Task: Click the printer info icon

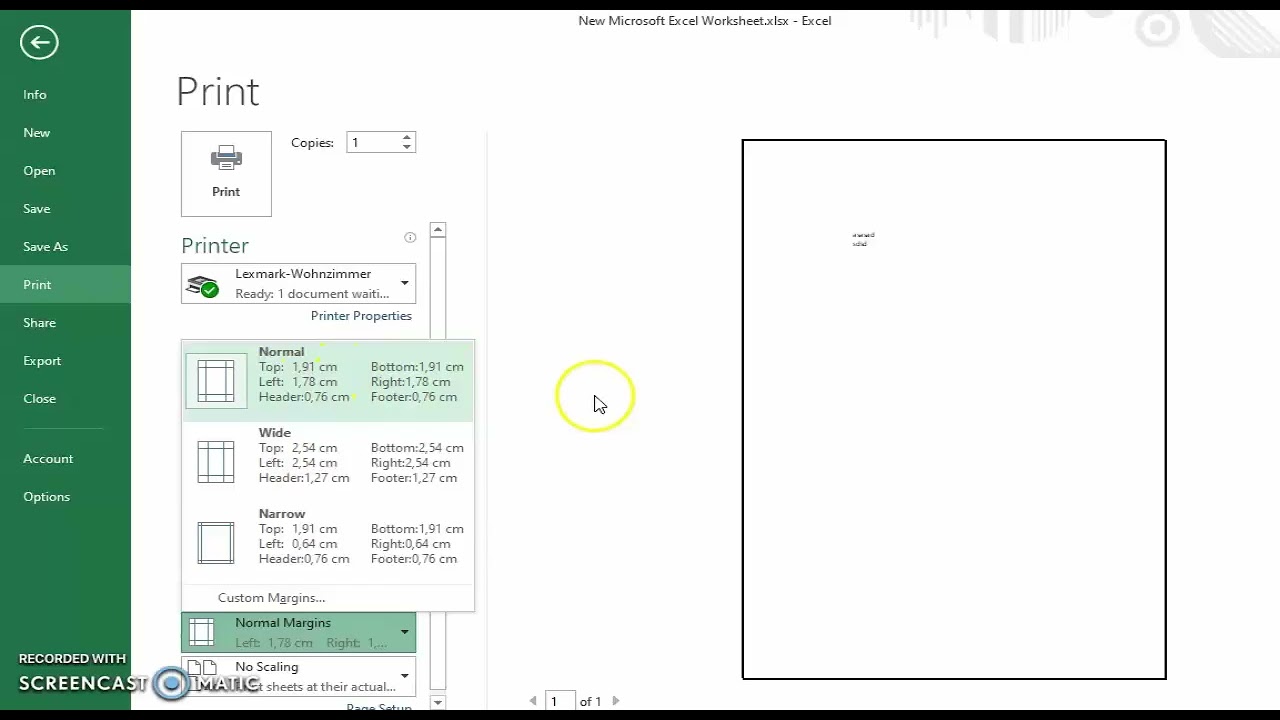Action: (x=410, y=237)
